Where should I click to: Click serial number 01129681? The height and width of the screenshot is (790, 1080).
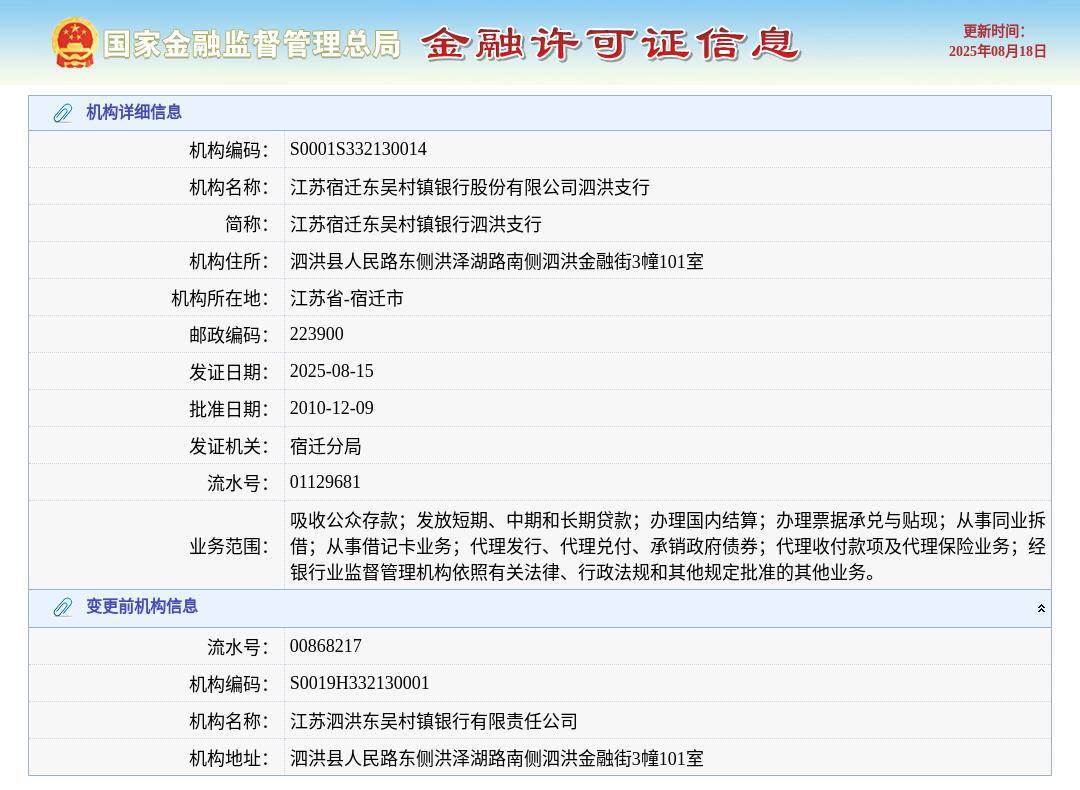pos(325,482)
